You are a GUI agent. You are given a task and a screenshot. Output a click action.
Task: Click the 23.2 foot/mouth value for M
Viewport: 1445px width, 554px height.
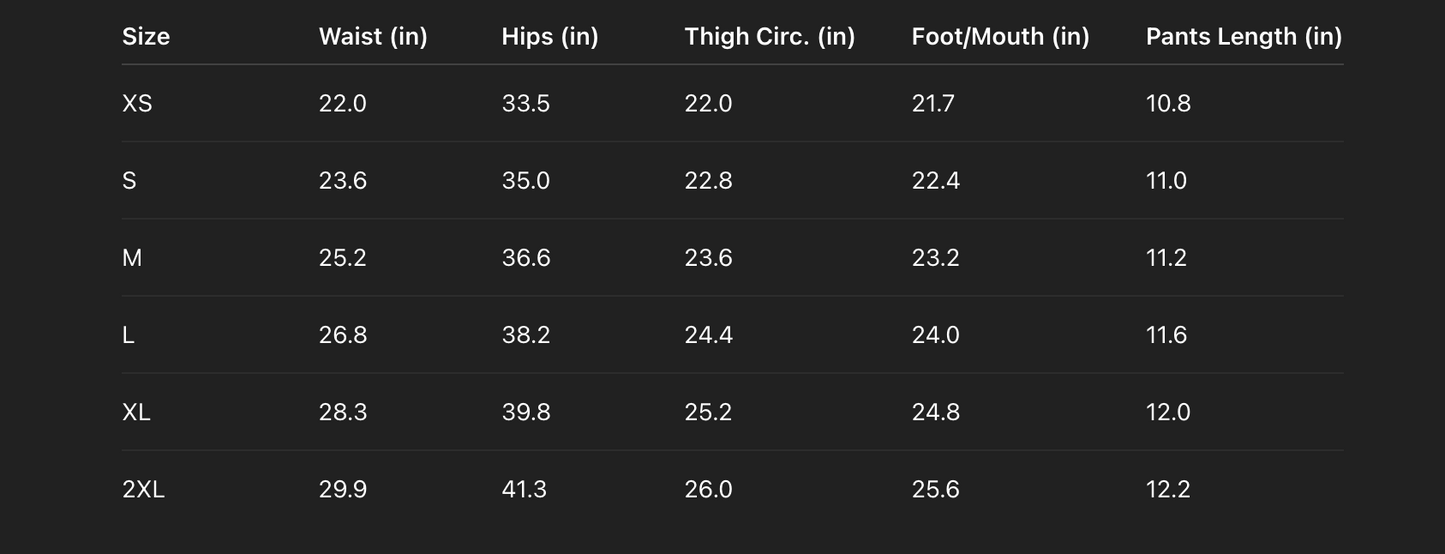point(935,258)
